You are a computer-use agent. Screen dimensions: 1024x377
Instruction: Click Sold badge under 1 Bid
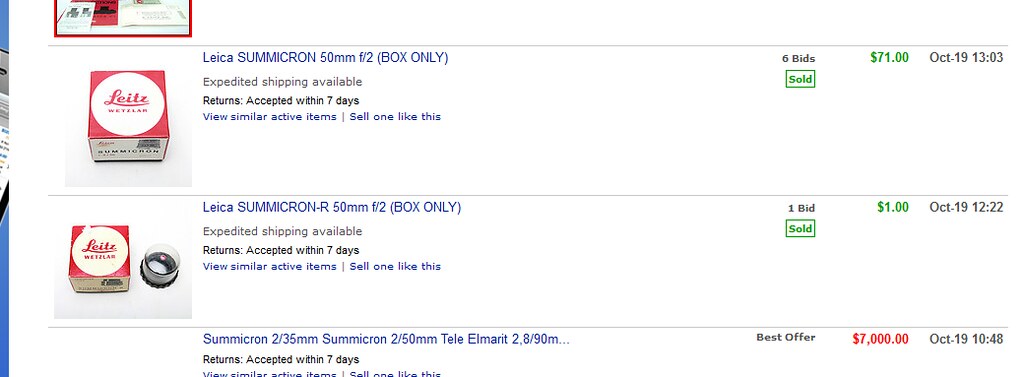click(x=800, y=229)
